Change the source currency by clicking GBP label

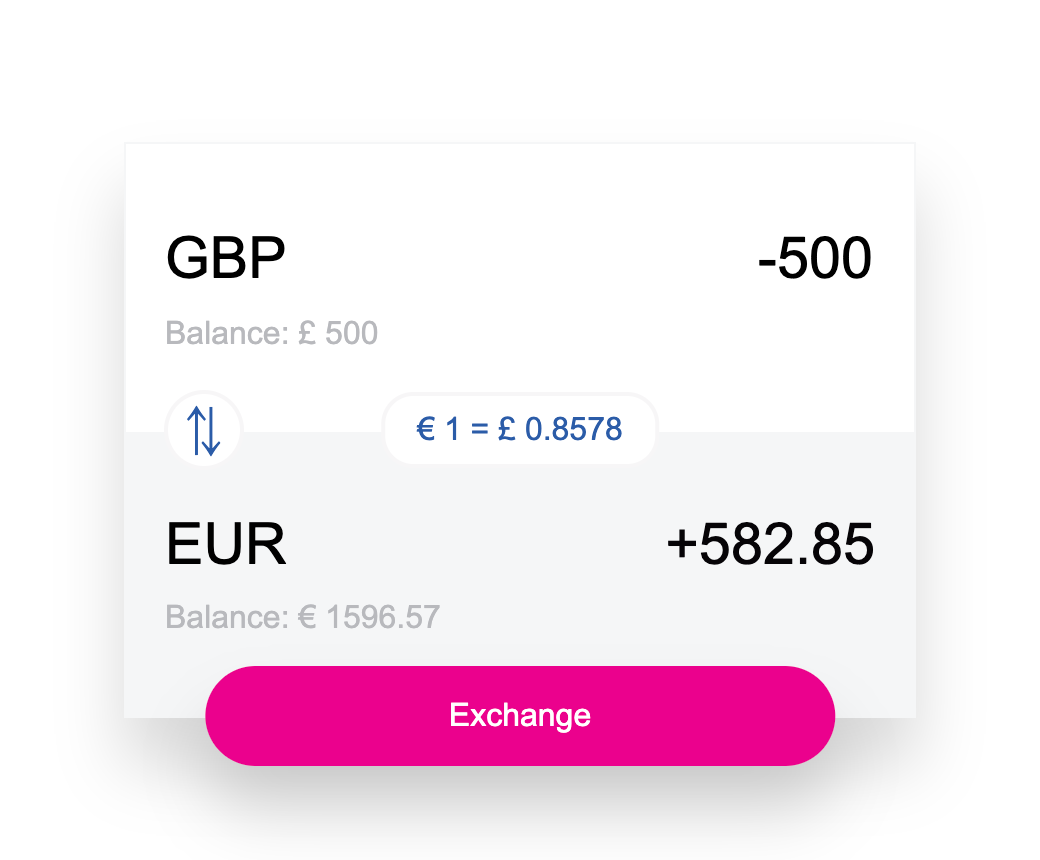(225, 257)
